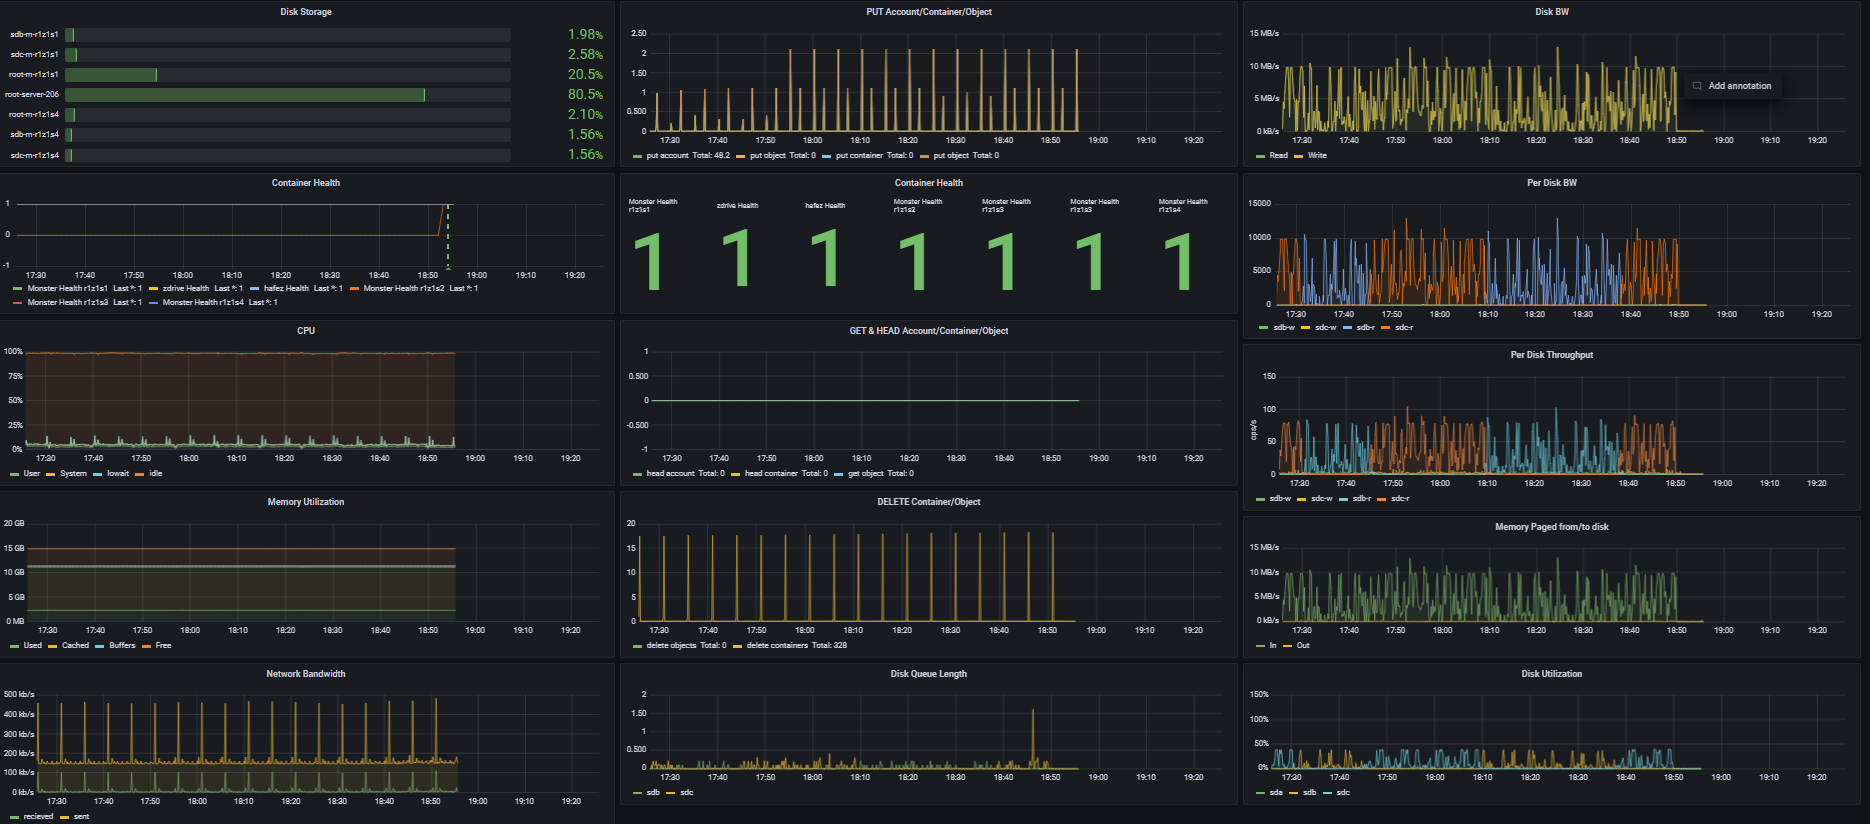The image size is (1870, 824).
Task: Toggle the Write series in Disk BW legend
Action: pos(1317,156)
